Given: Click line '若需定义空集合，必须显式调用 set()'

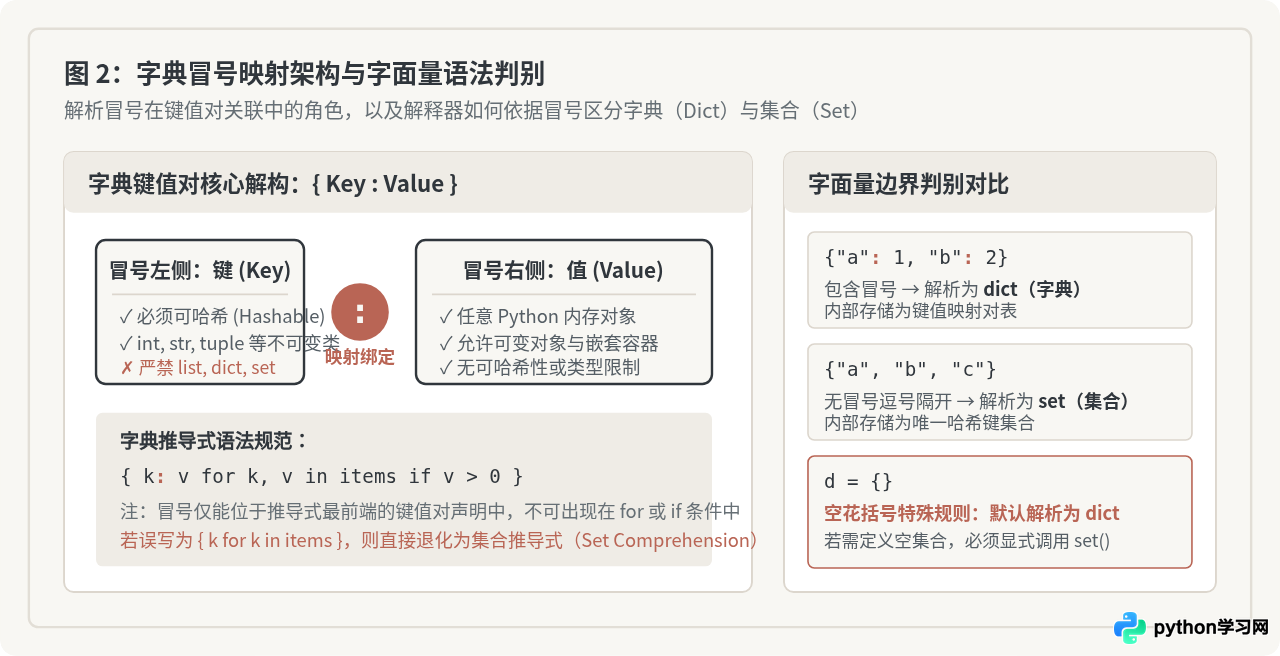Looking at the screenshot, I should 967,541.
